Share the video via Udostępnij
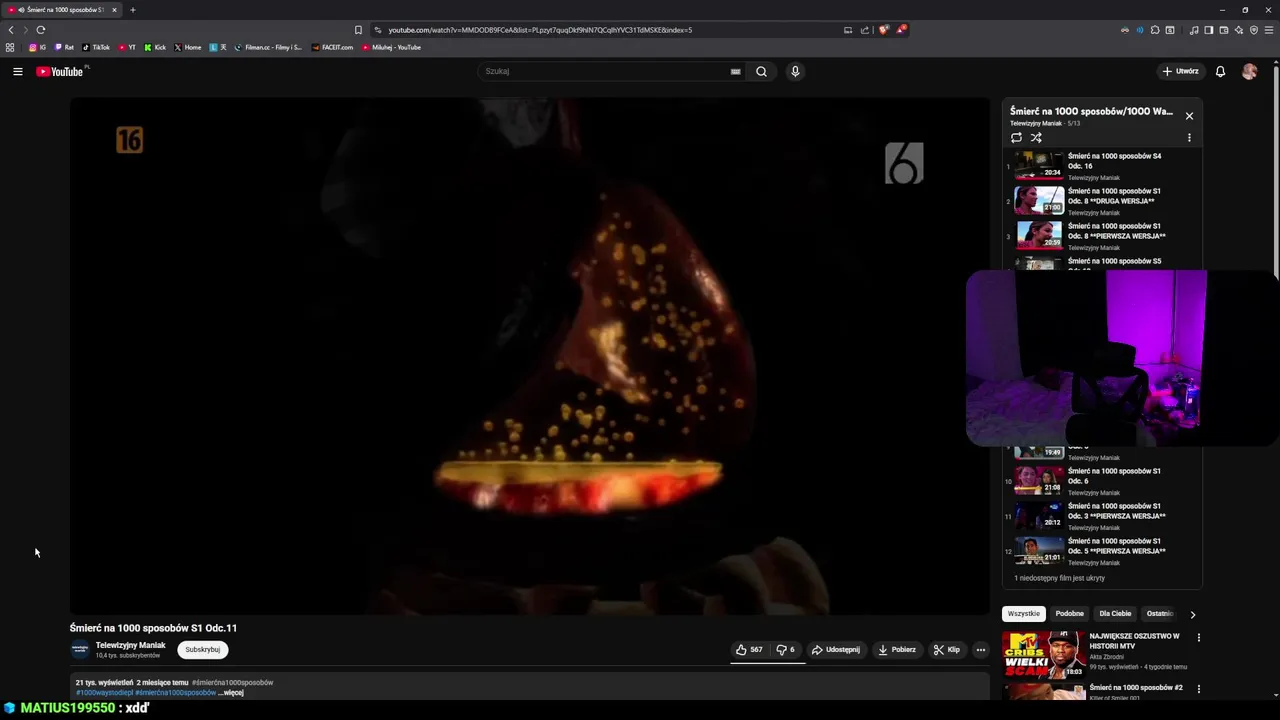The height and width of the screenshot is (720, 1280). click(836, 649)
